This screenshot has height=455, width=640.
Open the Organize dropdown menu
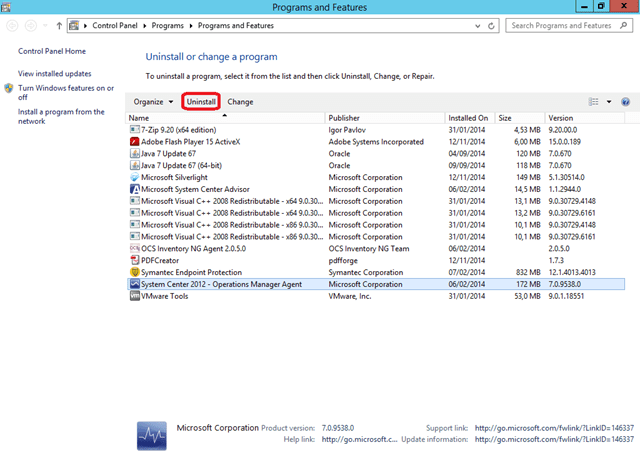coord(153,102)
